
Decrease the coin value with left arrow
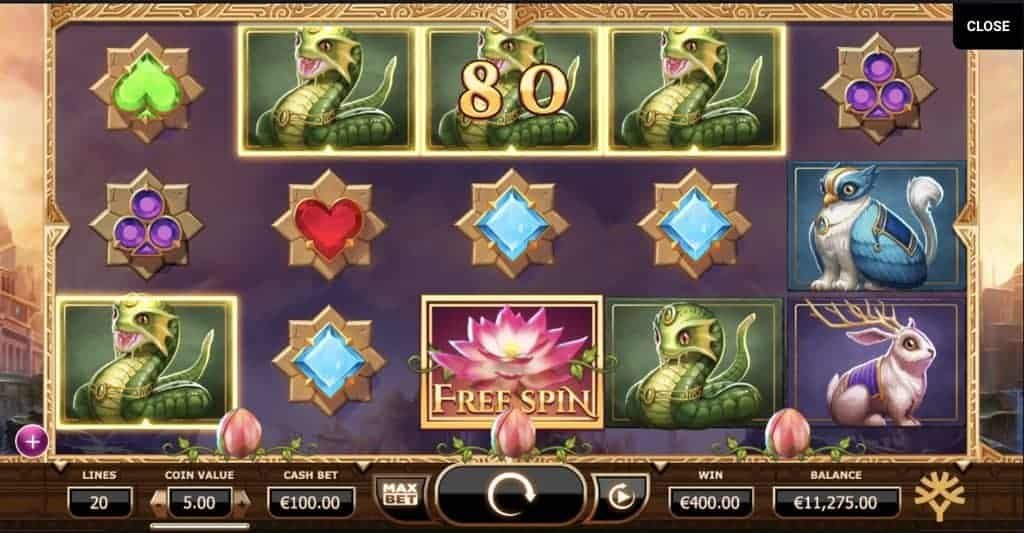(159, 502)
